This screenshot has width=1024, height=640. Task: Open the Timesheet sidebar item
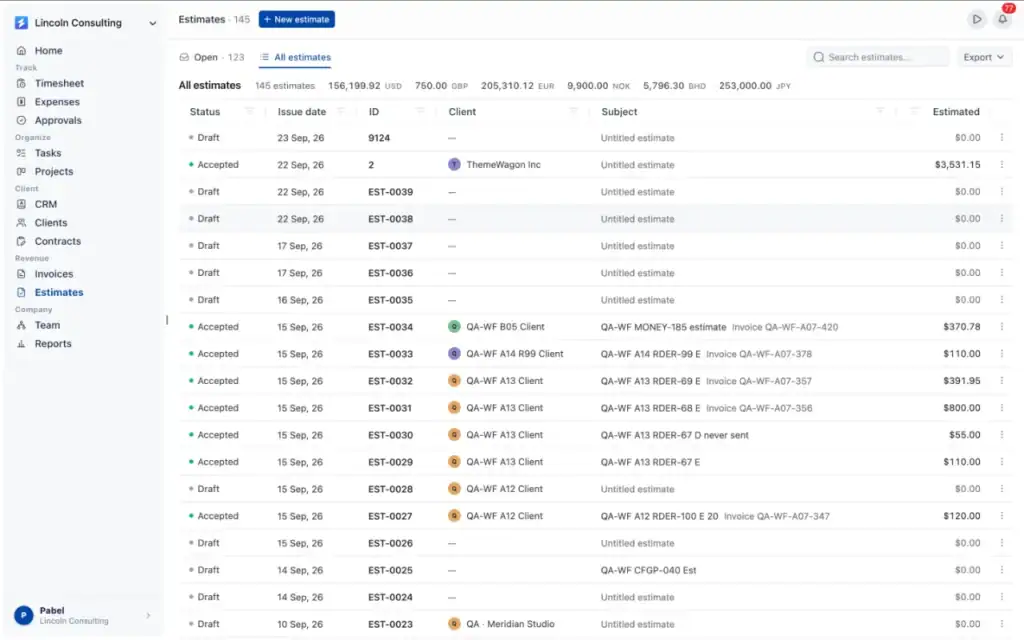pyautogui.click(x=59, y=83)
